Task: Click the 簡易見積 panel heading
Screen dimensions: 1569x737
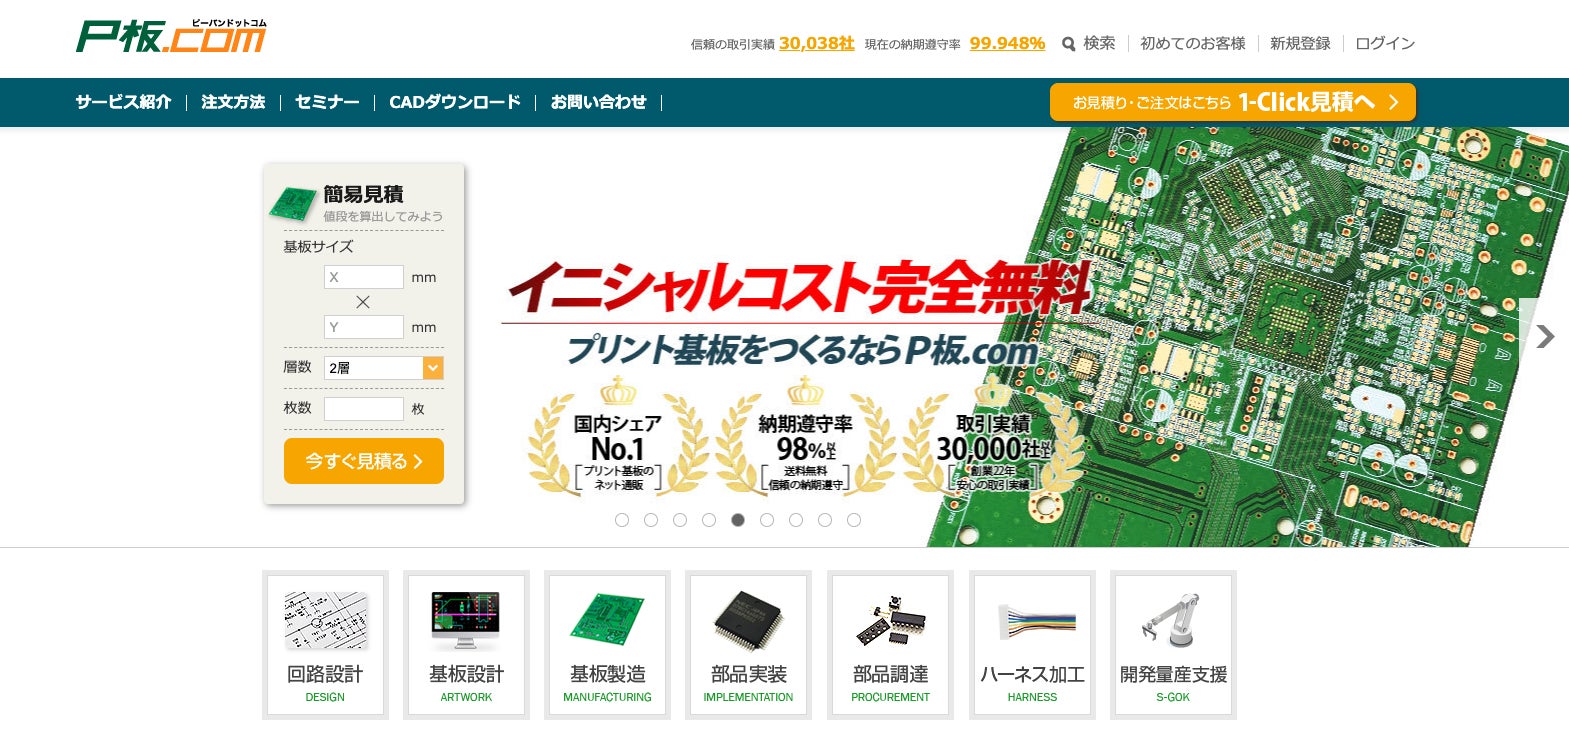Action: coord(363,194)
